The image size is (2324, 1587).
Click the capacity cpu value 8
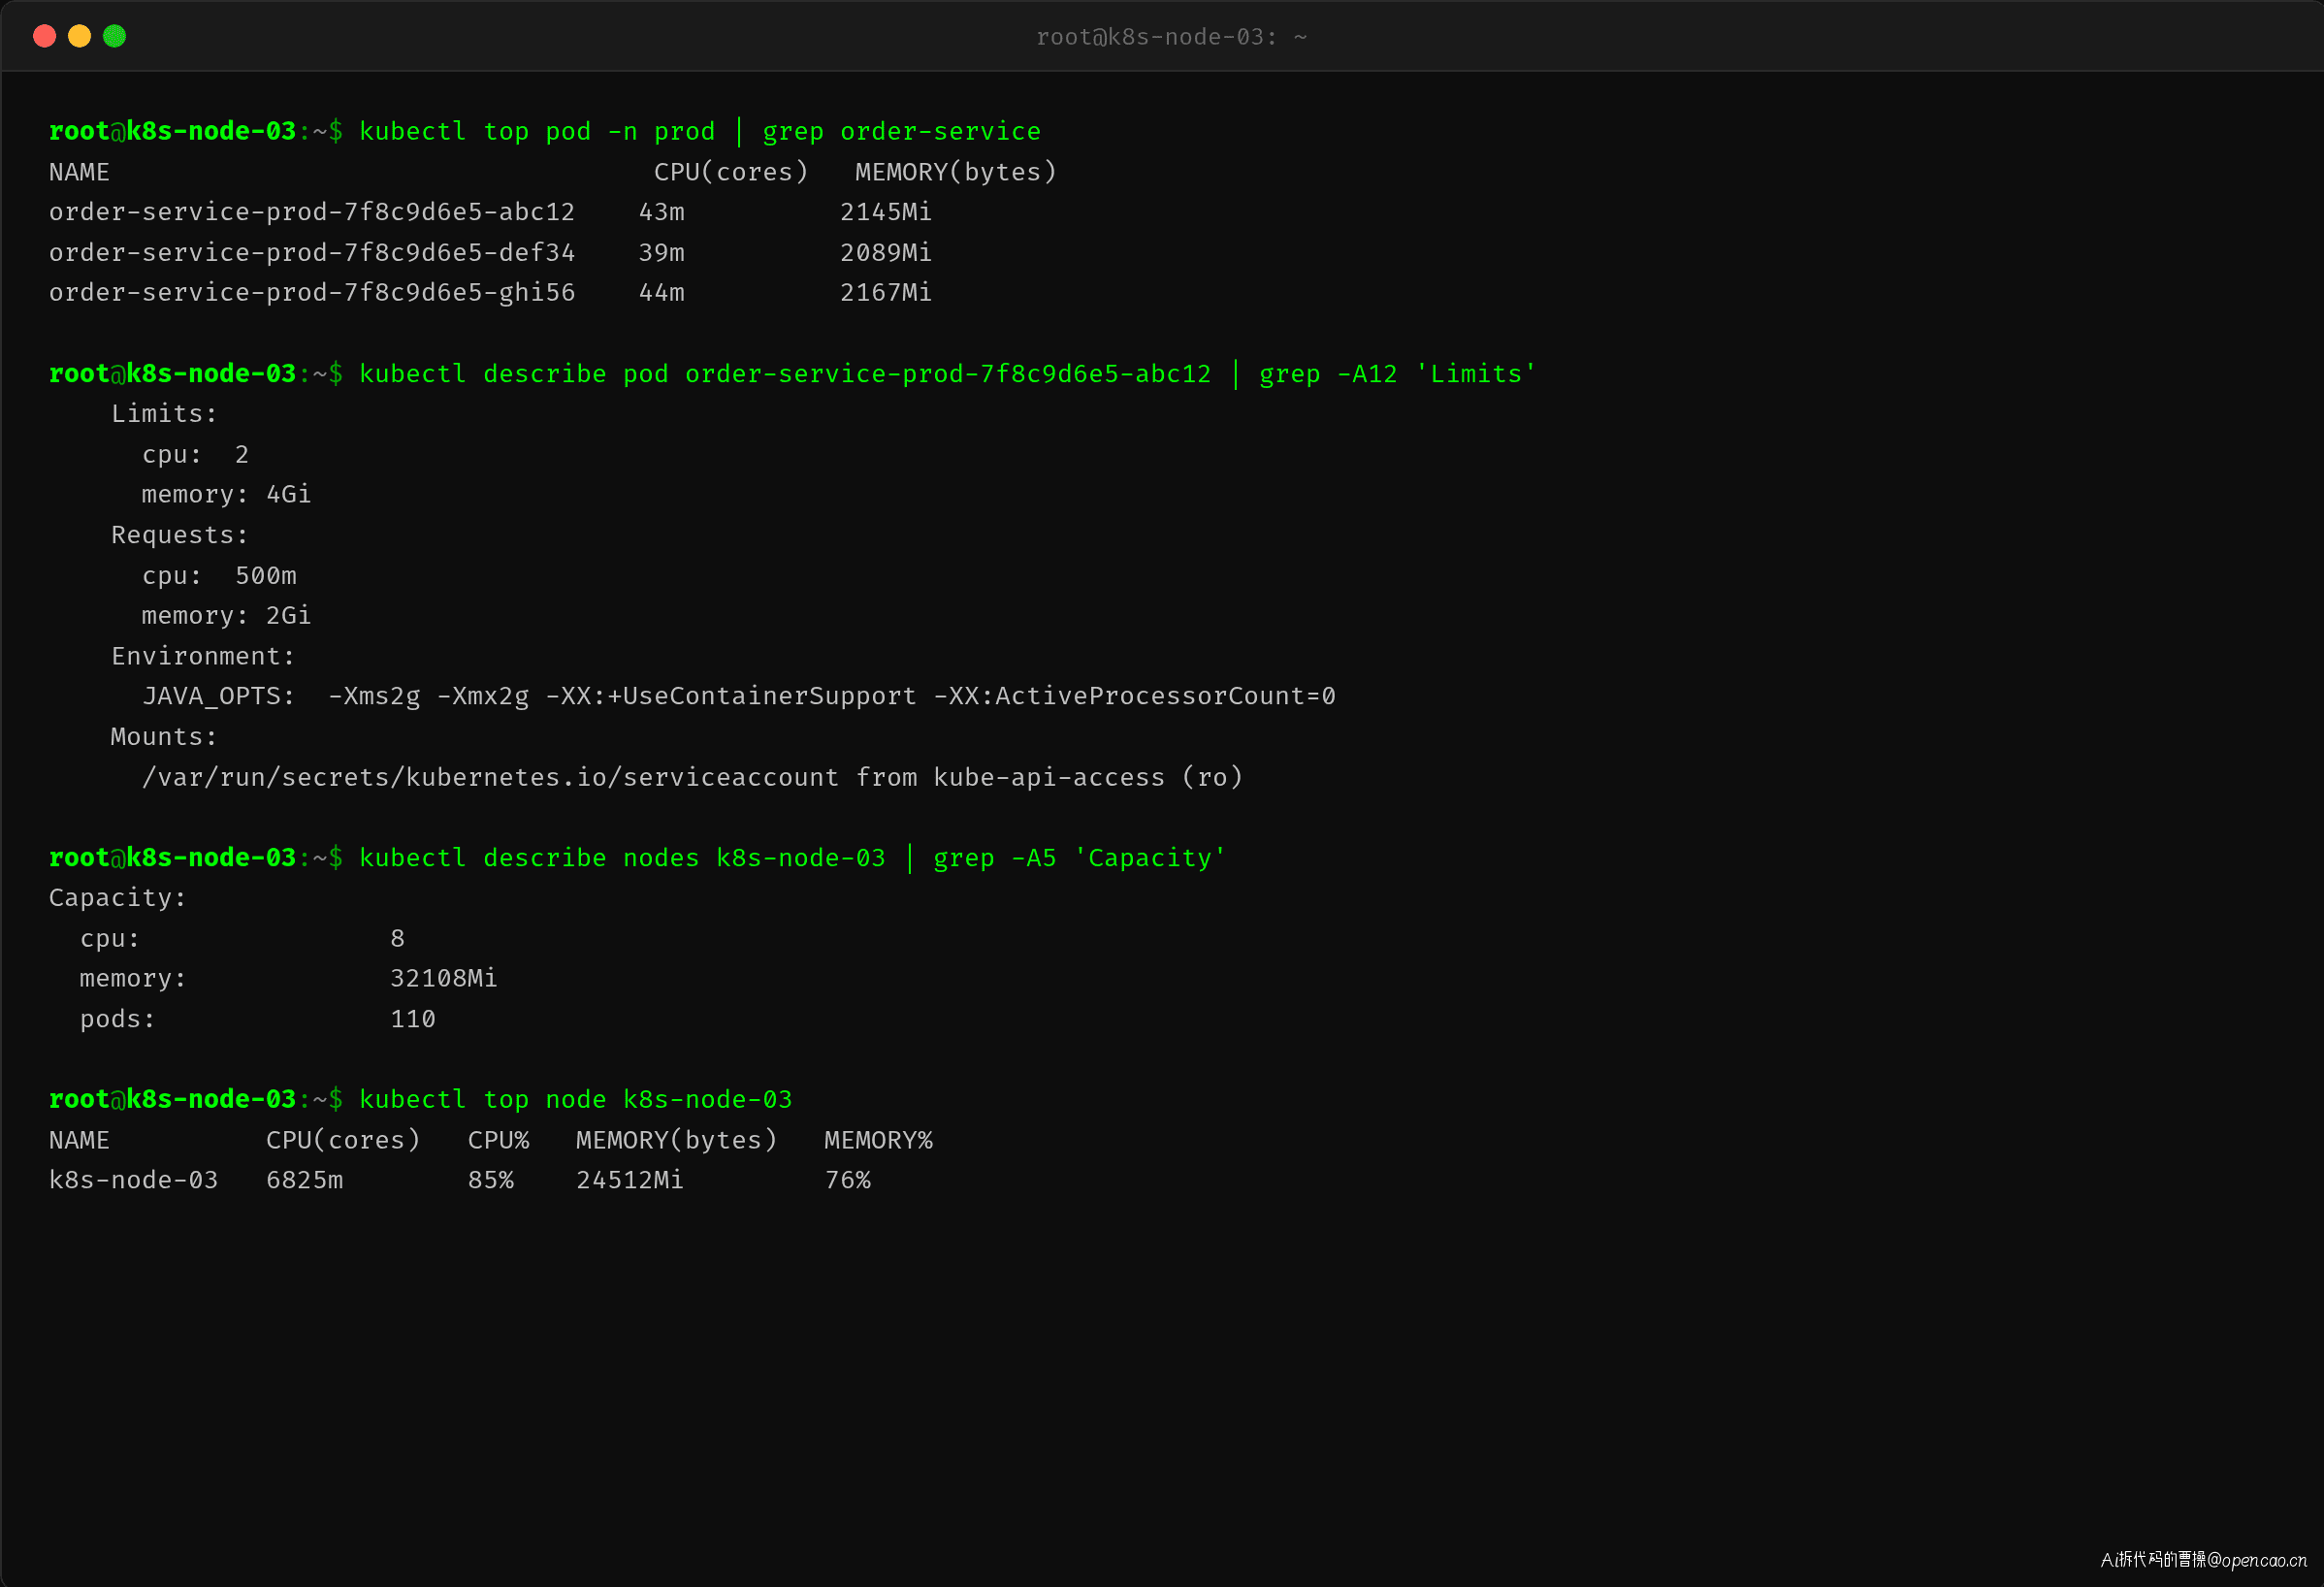[398, 939]
